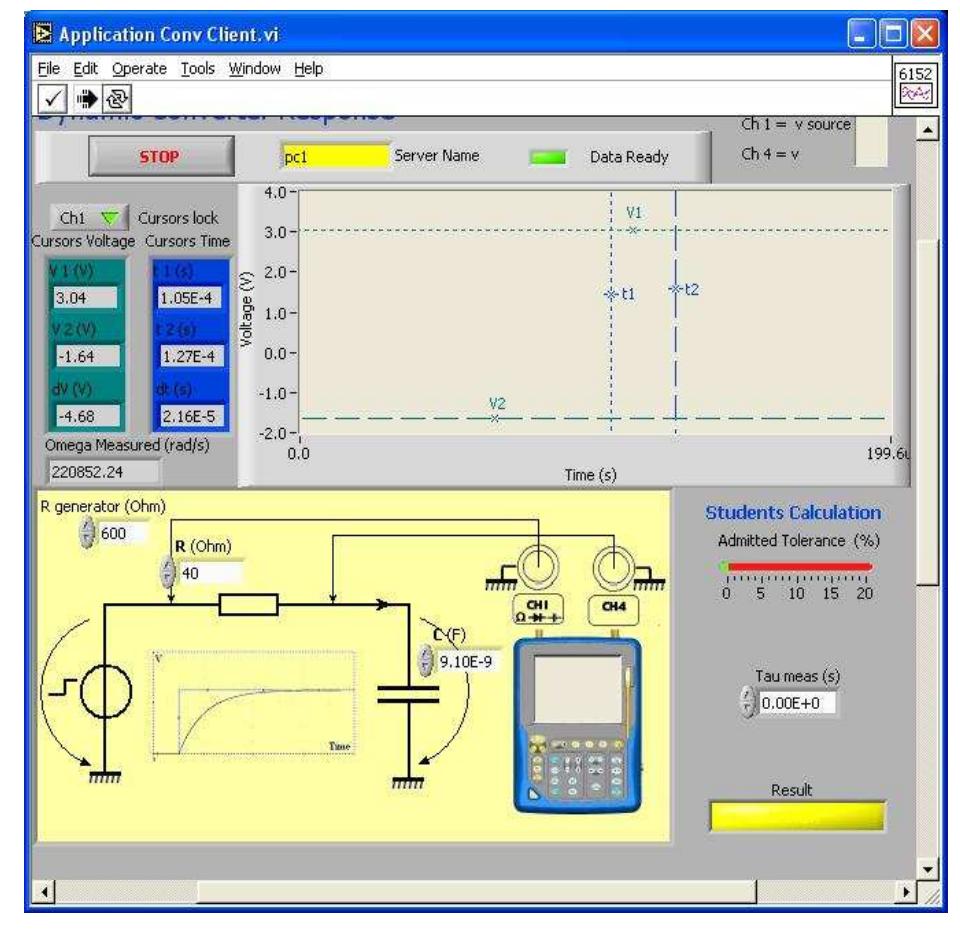This screenshot has width=960, height=944.
Task: Open the Operate menu
Action: tap(139, 69)
